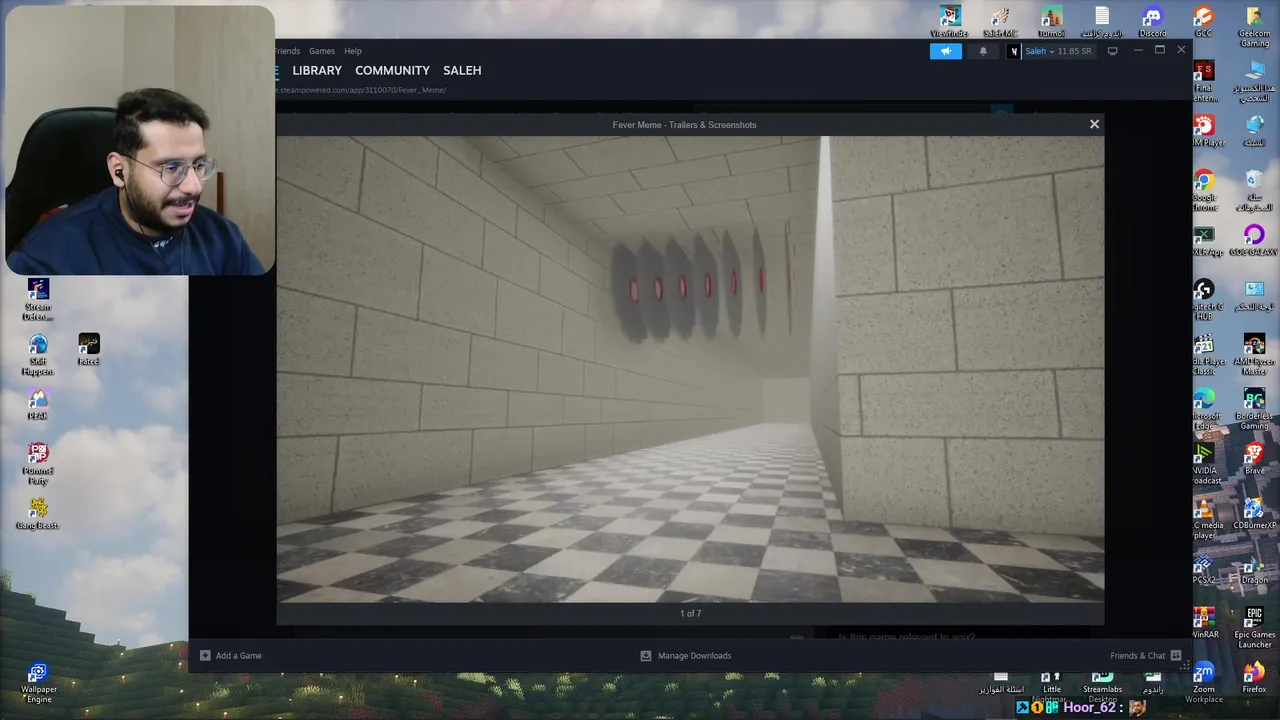Click the Manage Downloads download icon

pos(646,655)
